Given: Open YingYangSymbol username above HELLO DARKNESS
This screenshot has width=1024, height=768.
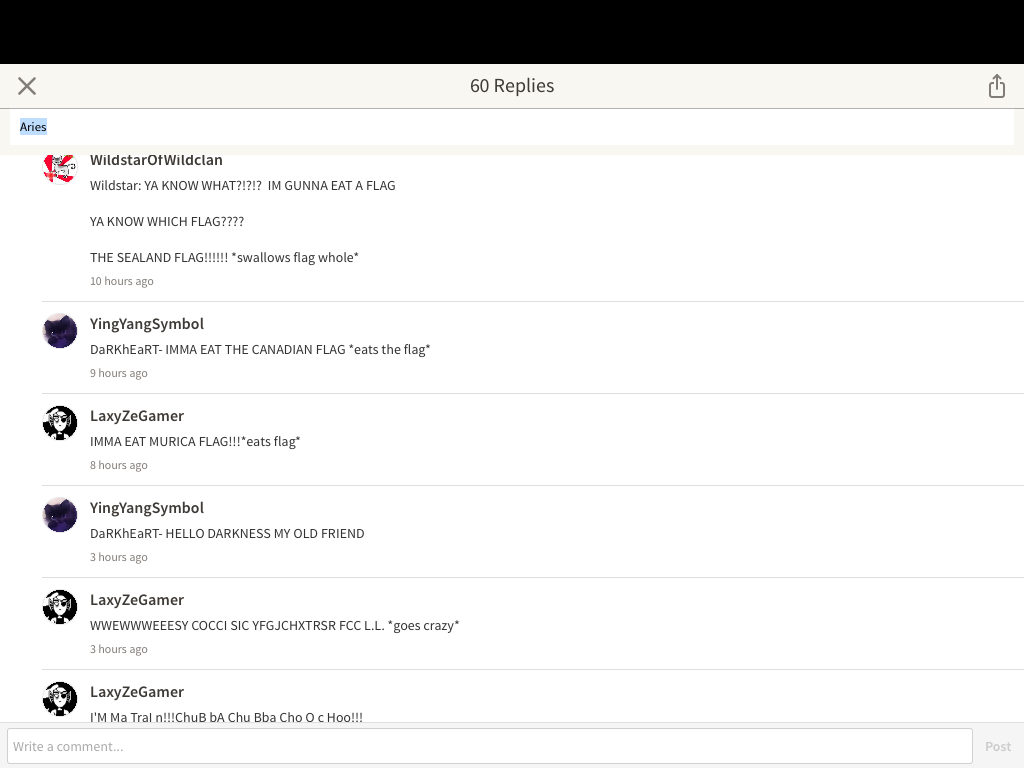Looking at the screenshot, I should (147, 508).
